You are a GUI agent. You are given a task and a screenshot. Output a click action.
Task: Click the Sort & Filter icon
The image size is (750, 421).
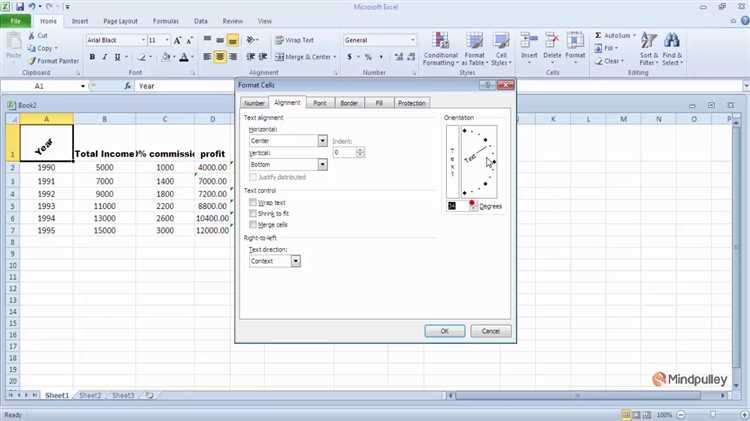tap(649, 49)
